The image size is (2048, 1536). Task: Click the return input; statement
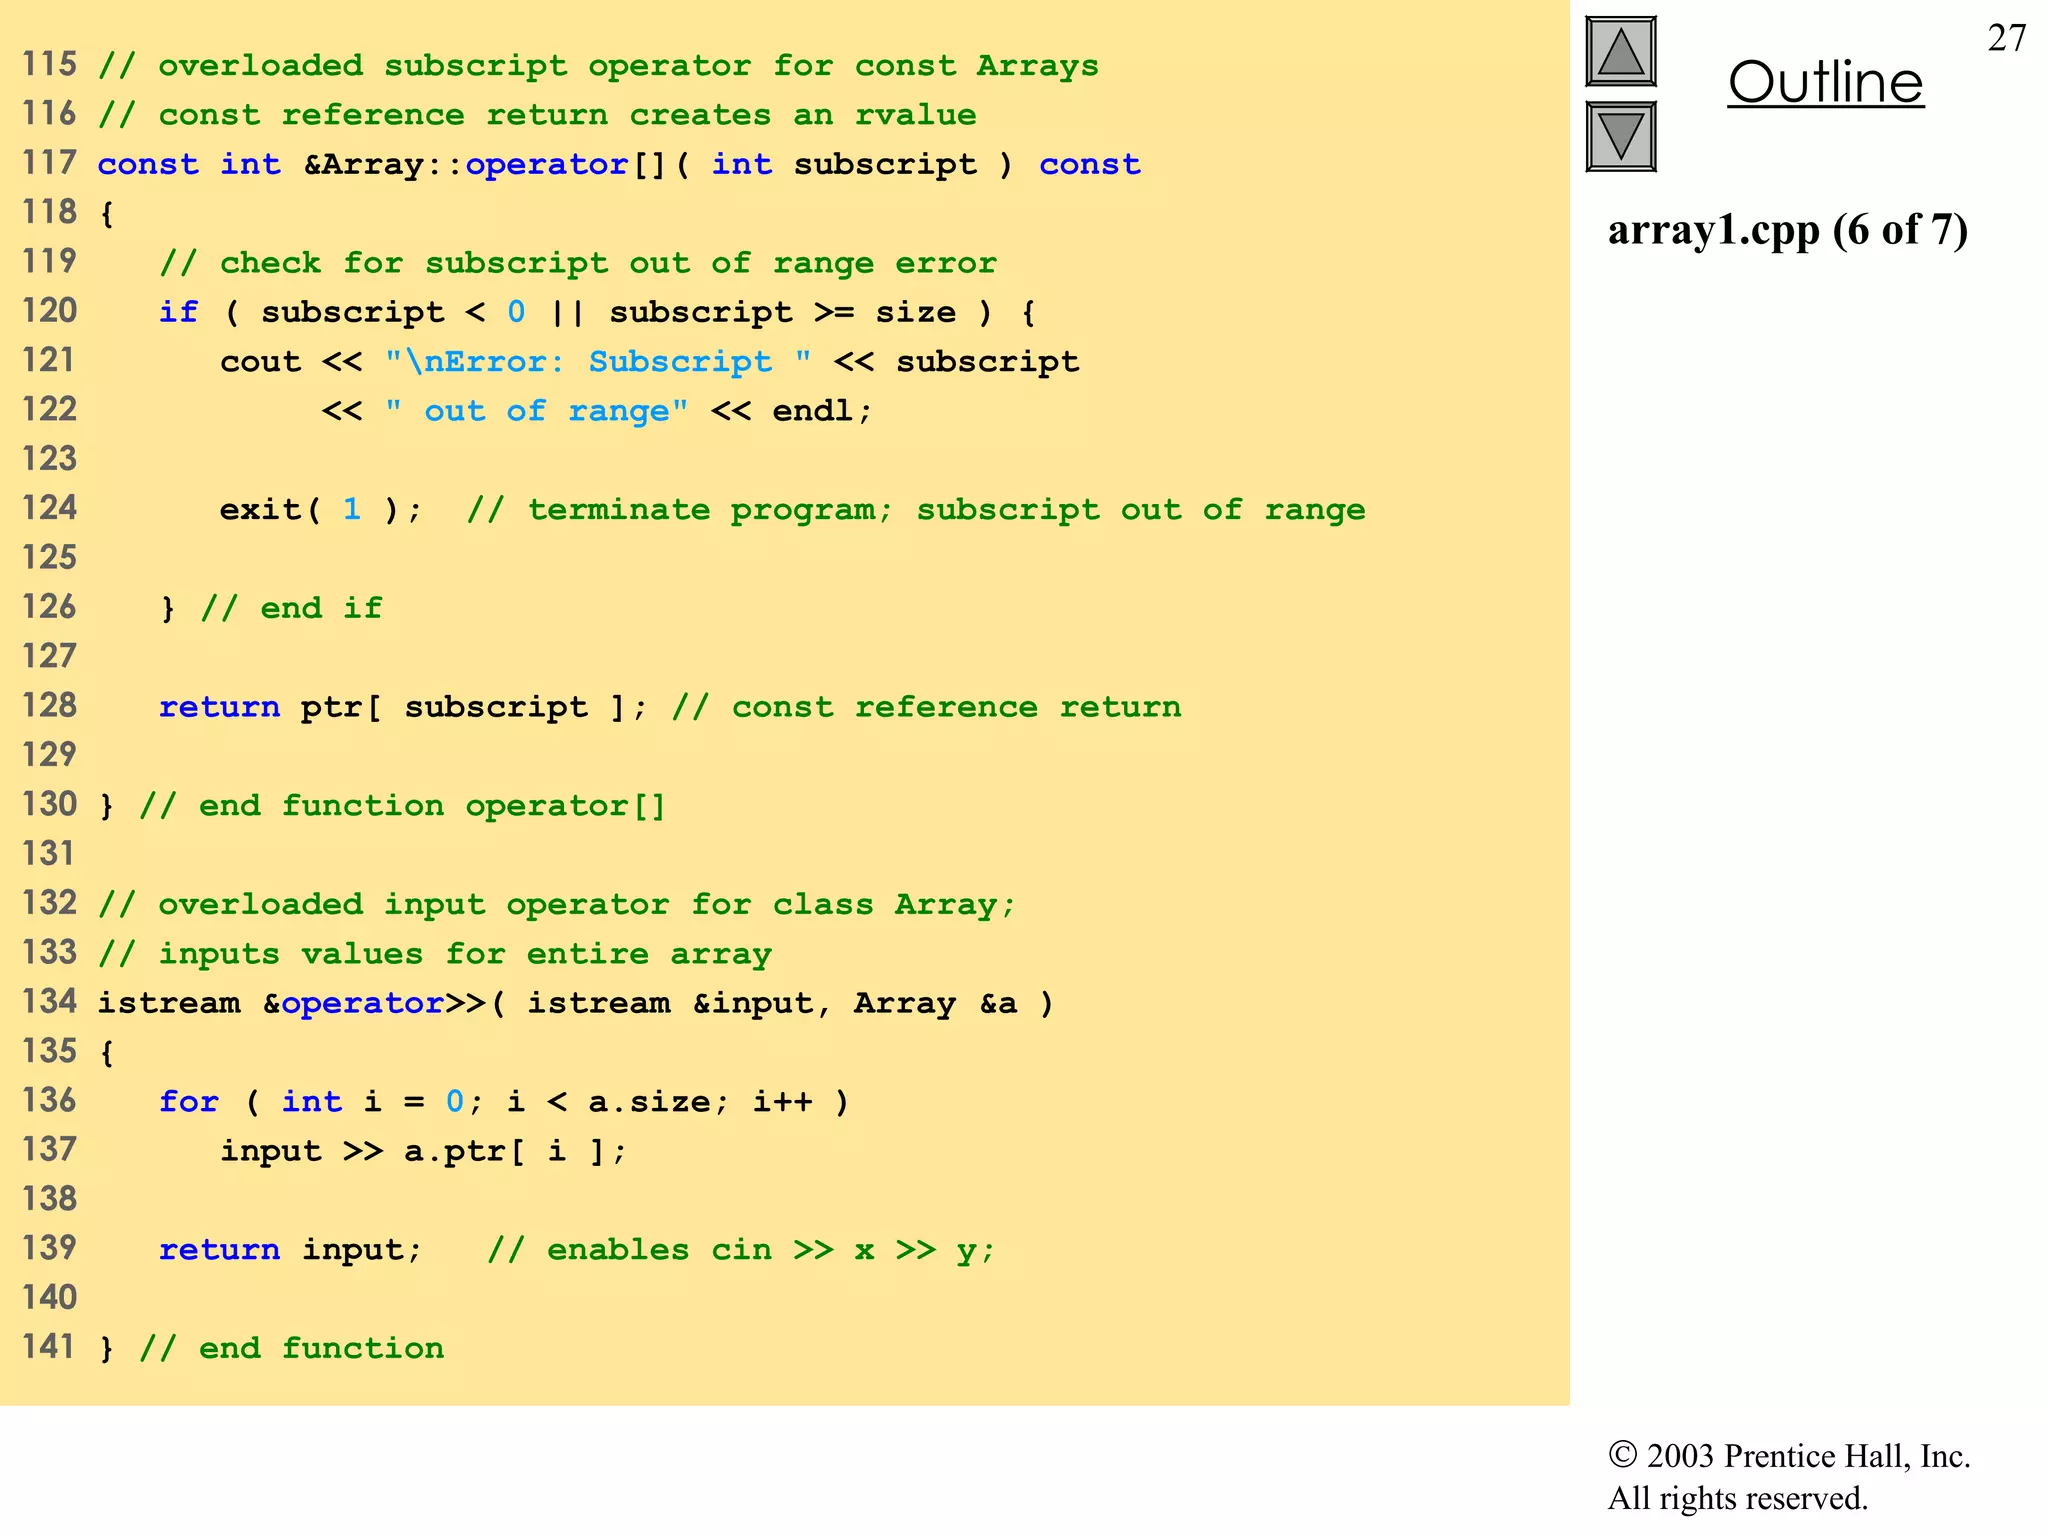pos(291,1250)
